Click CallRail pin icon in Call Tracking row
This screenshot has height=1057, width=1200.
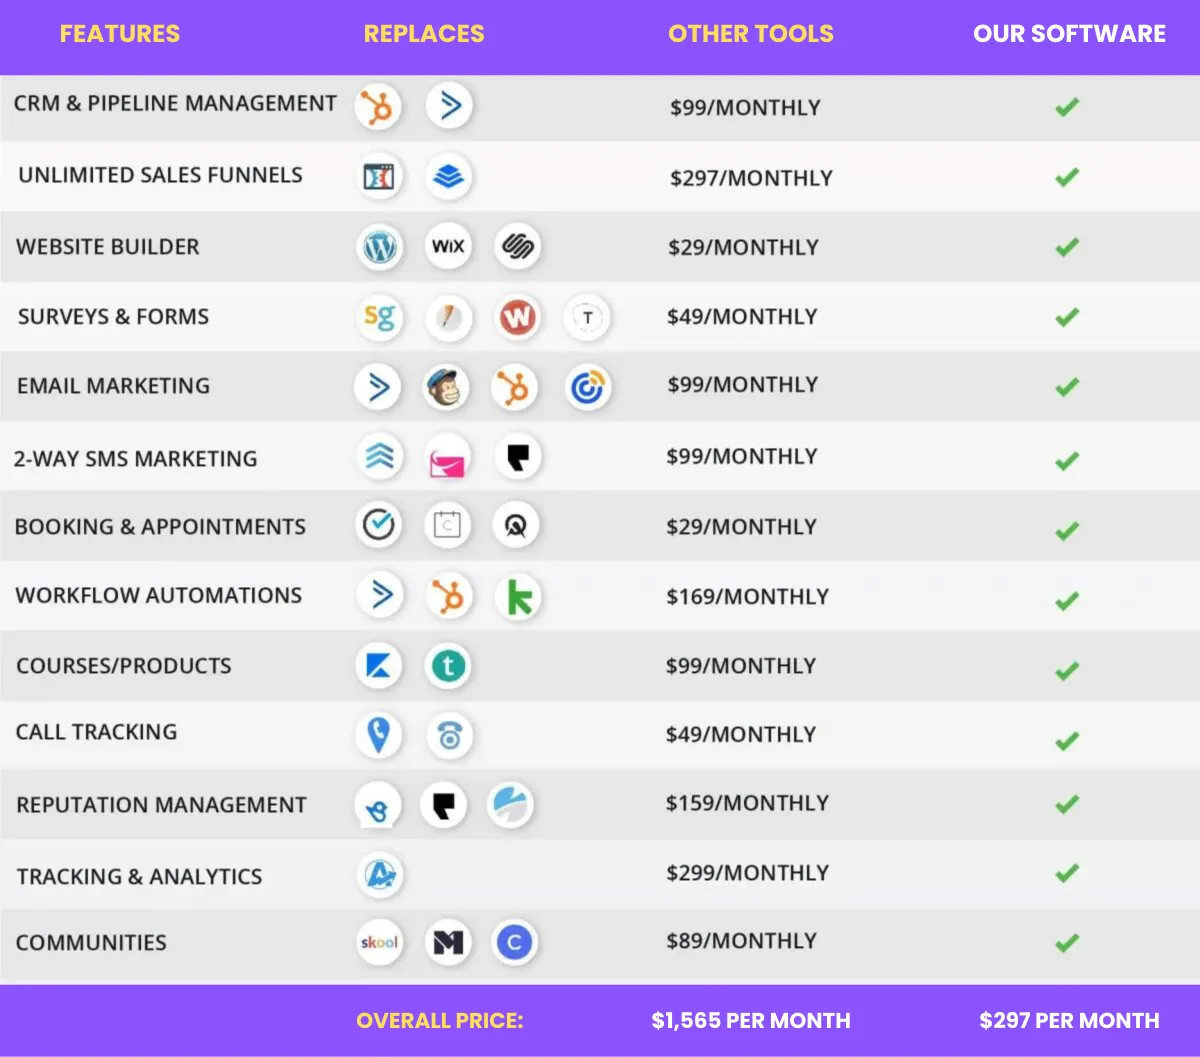[379, 736]
